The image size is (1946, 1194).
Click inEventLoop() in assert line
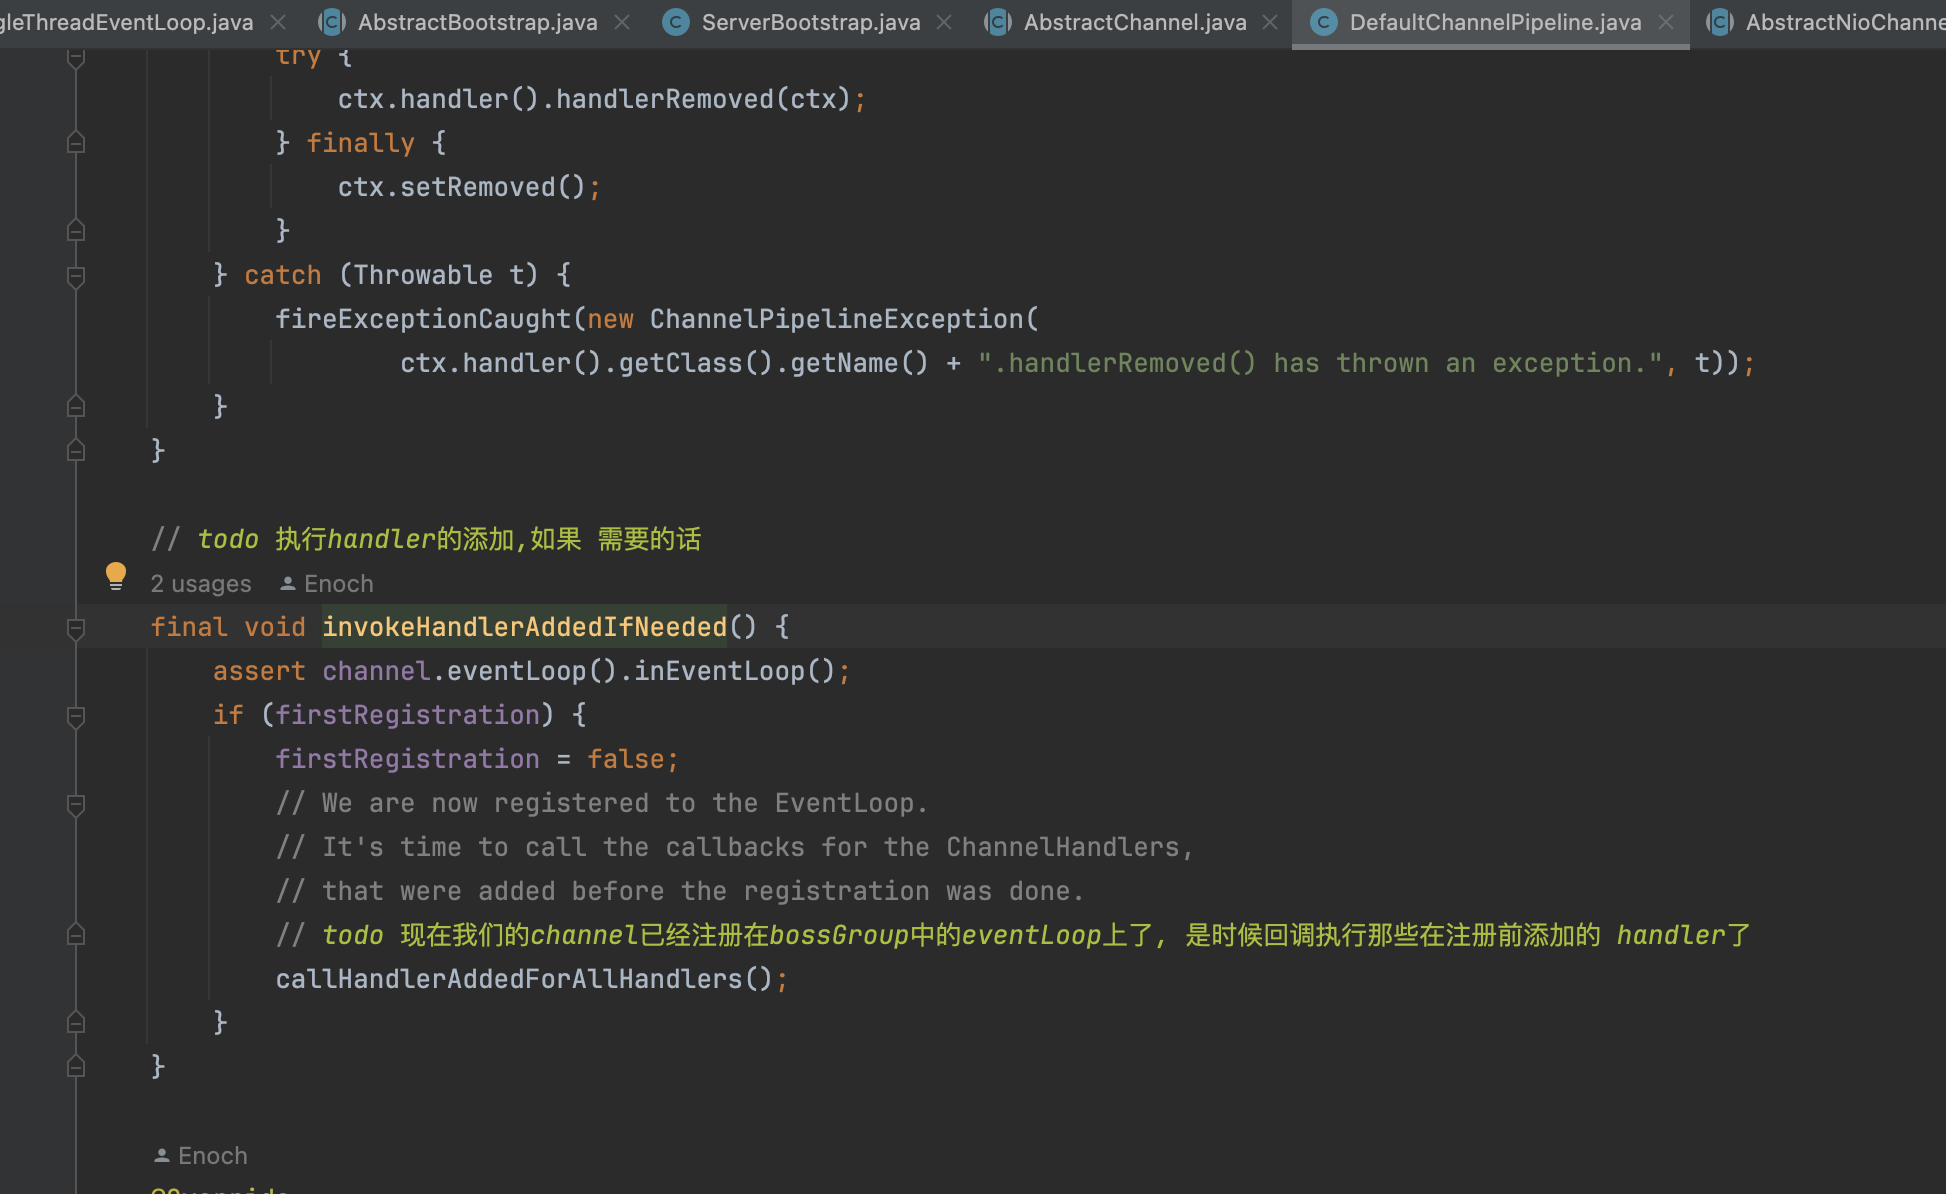coord(734,671)
